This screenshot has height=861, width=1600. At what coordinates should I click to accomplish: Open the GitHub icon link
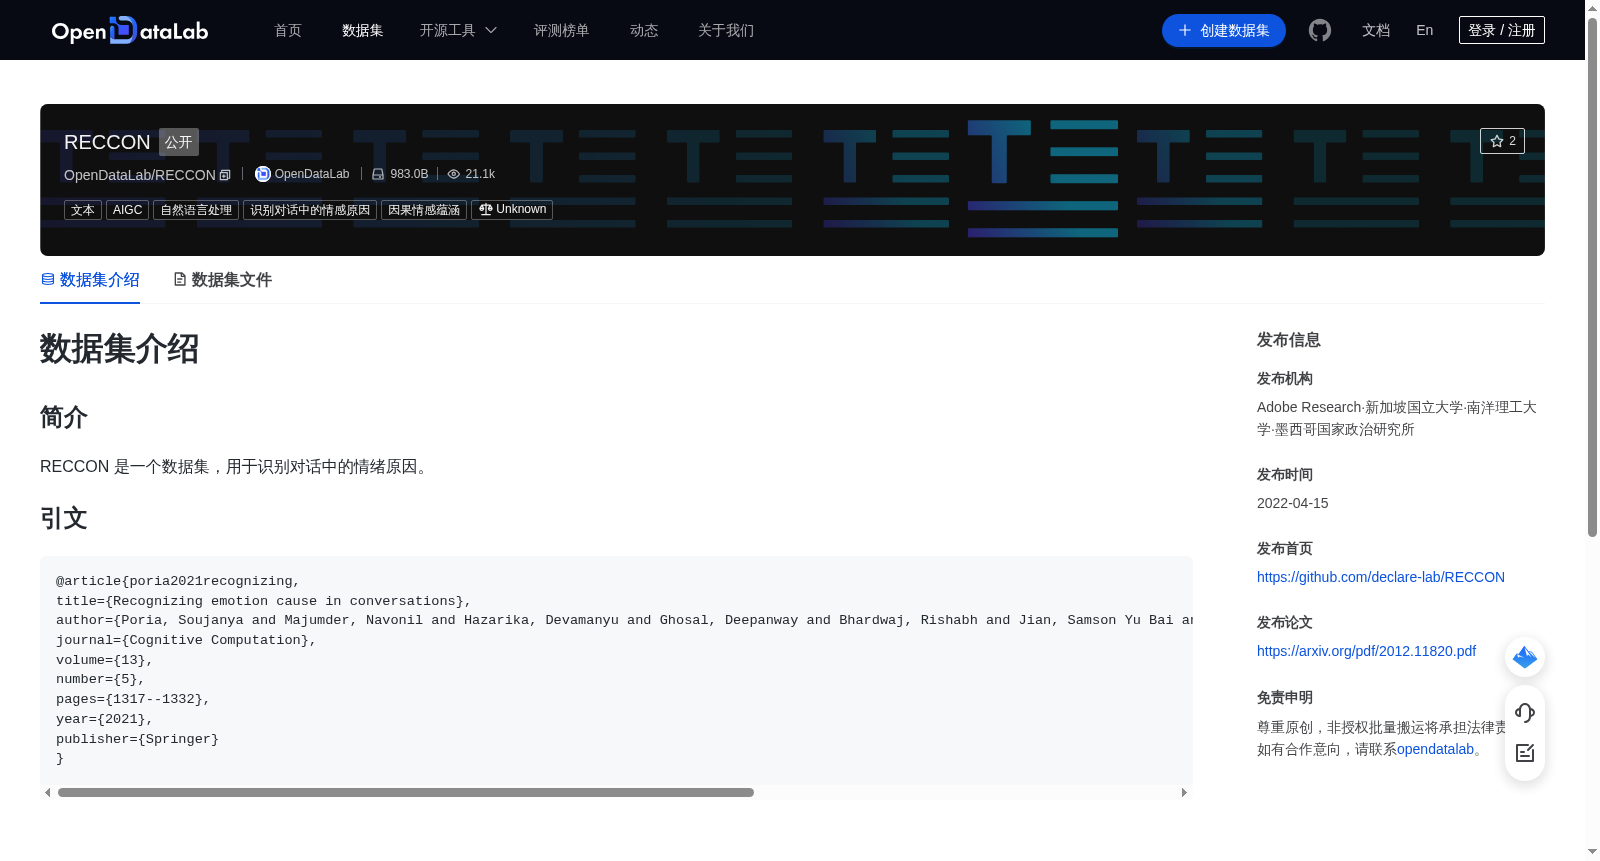[x=1320, y=30]
